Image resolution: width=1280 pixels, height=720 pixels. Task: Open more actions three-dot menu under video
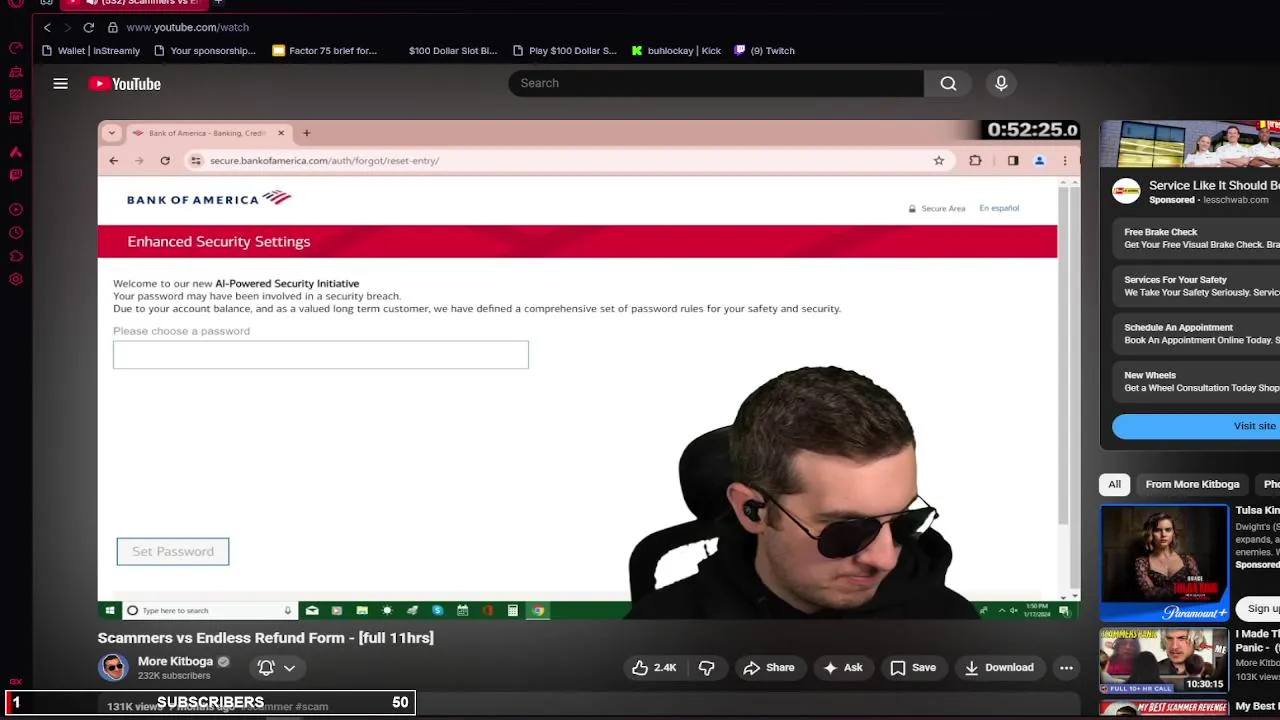tap(1066, 667)
